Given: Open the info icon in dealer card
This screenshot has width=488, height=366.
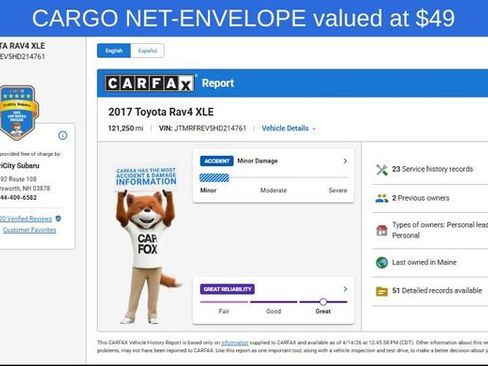Looking at the screenshot, I should tap(63, 135).
